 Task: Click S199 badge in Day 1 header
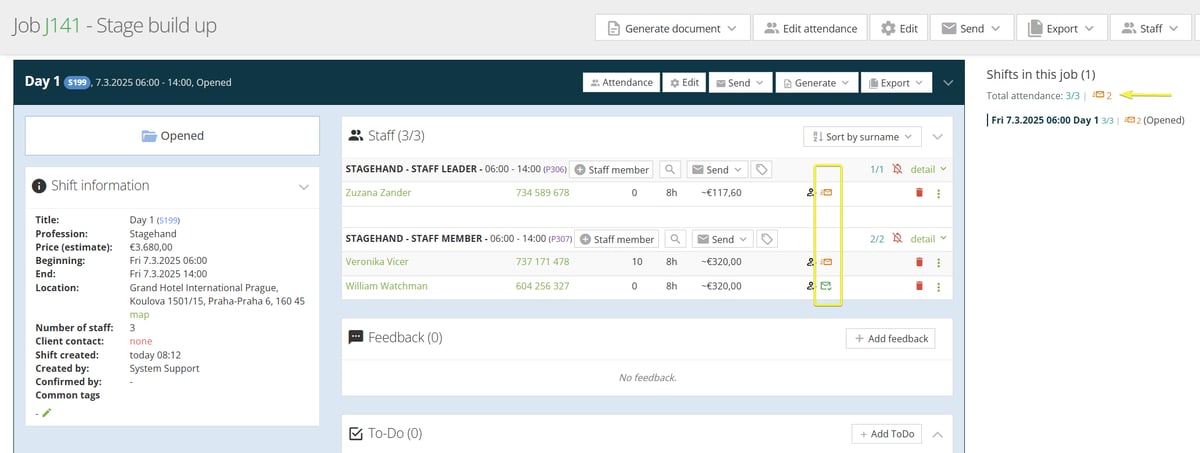point(77,83)
